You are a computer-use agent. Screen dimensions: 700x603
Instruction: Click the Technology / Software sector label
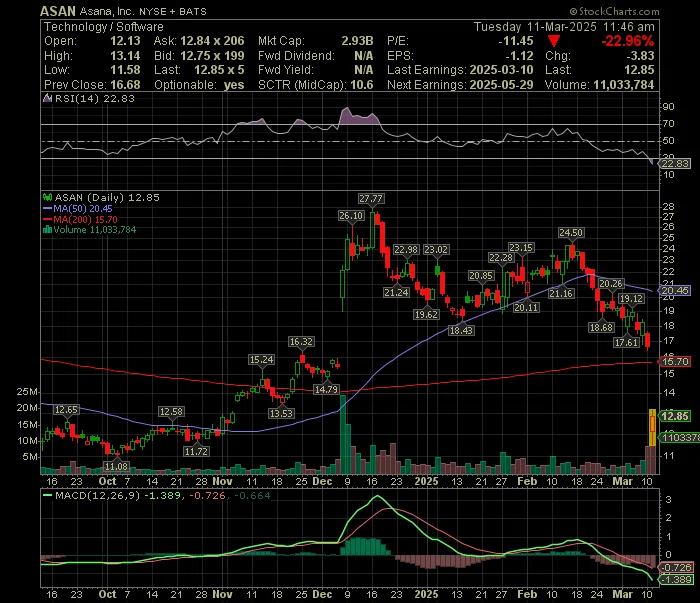coord(104,27)
